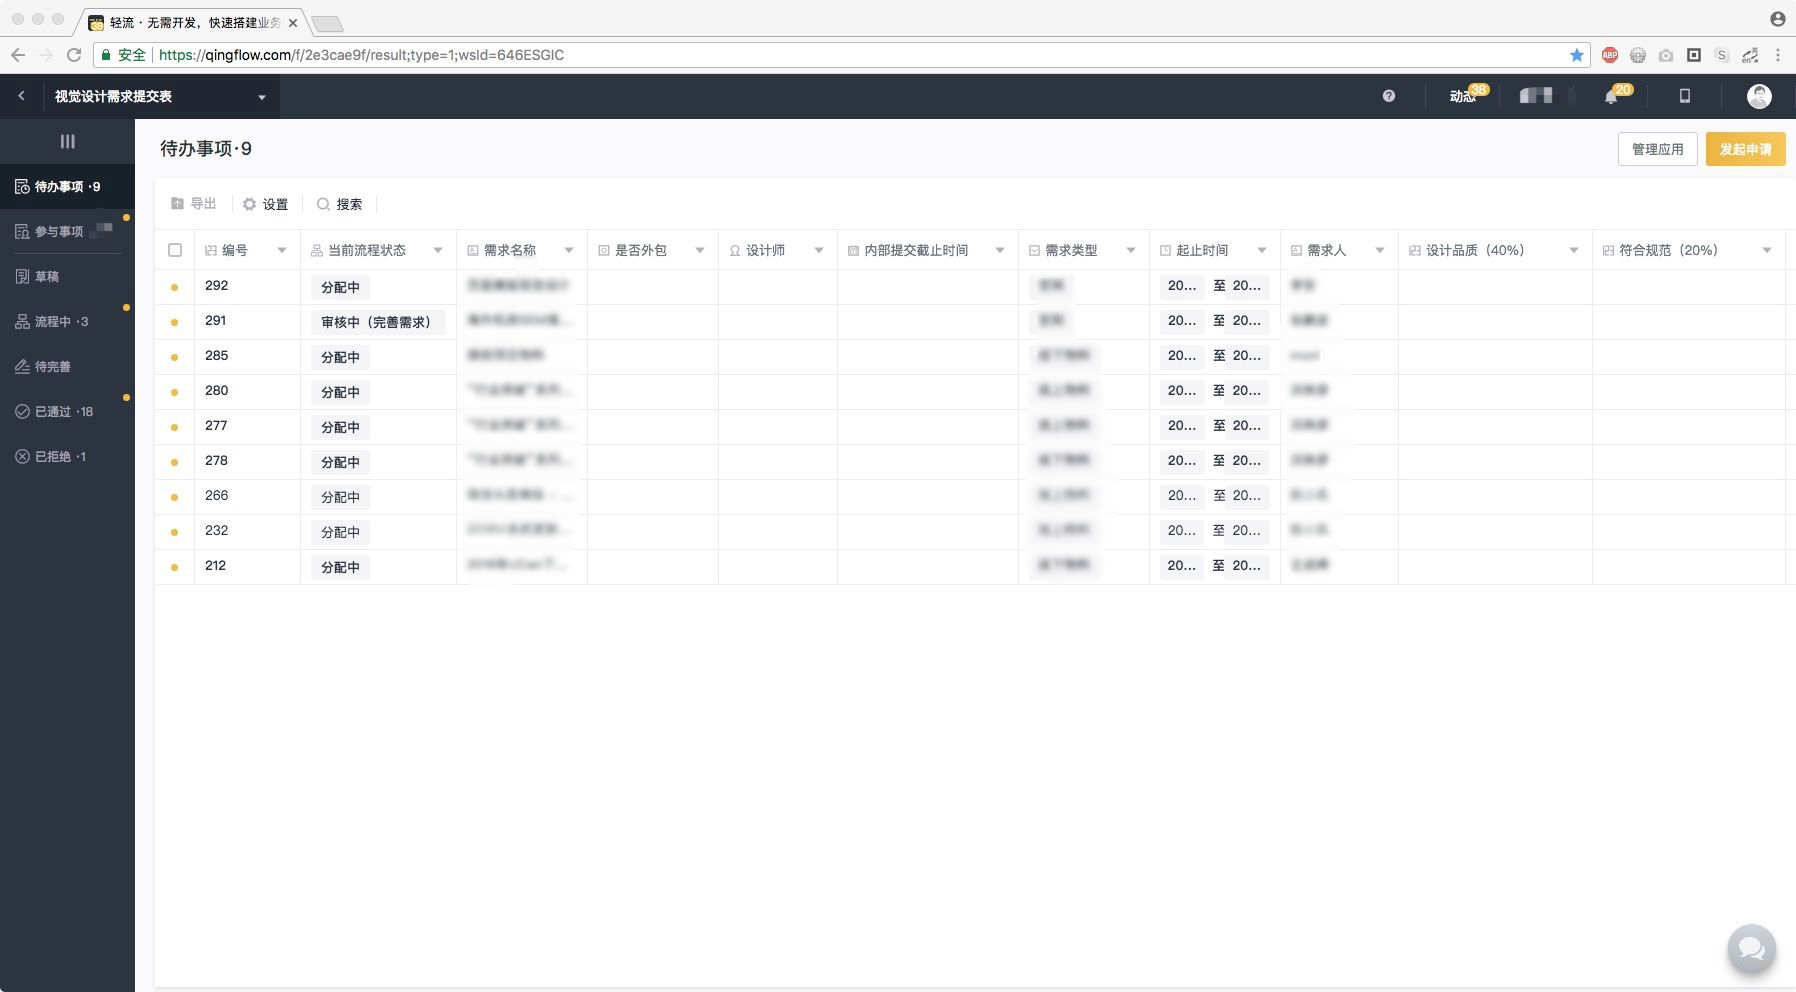Open 已拒绝 ·1 sidebar item

(x=67, y=456)
